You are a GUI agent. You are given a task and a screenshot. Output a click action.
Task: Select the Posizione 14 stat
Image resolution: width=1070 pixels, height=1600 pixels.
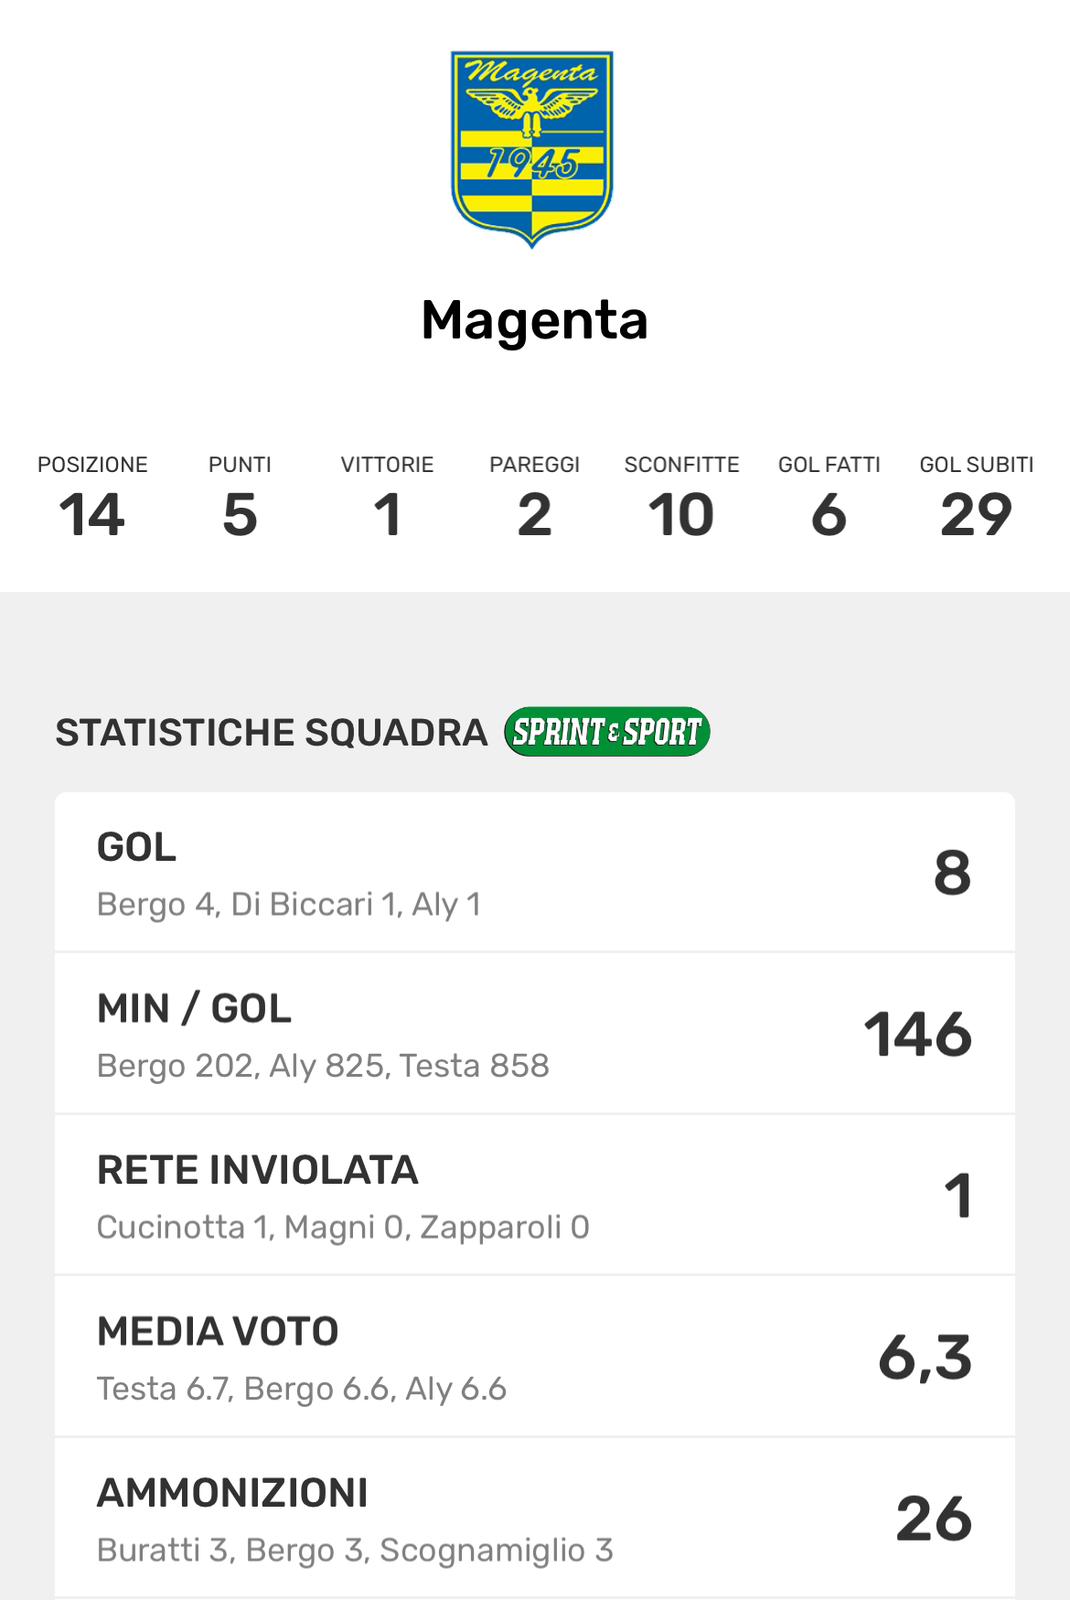[92, 499]
